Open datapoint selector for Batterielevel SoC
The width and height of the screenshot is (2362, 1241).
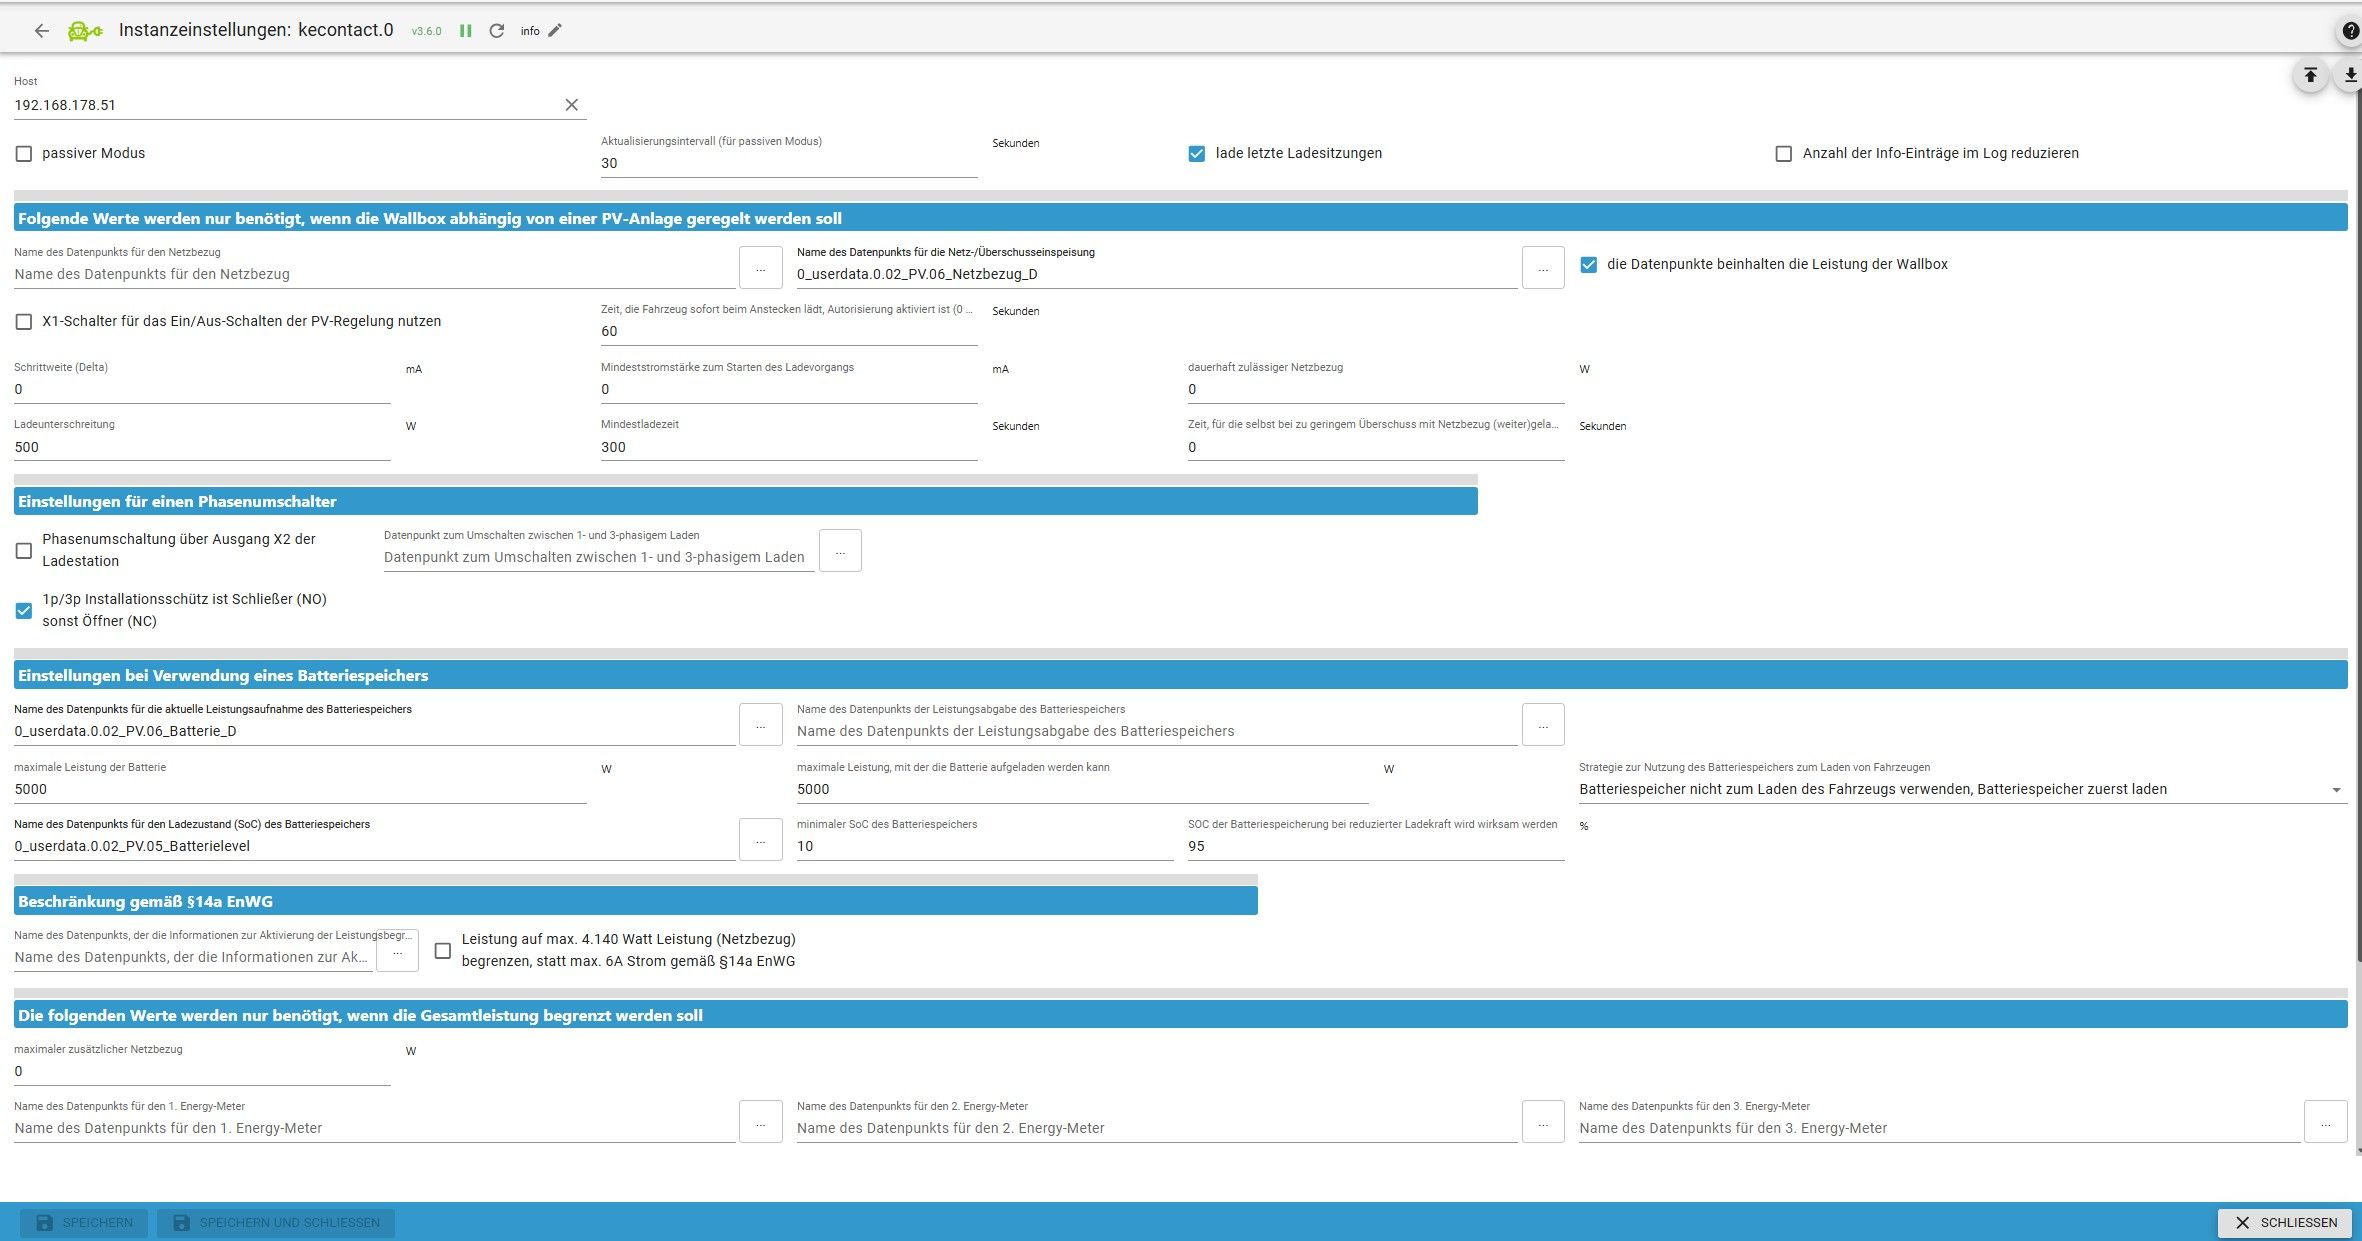(x=760, y=840)
